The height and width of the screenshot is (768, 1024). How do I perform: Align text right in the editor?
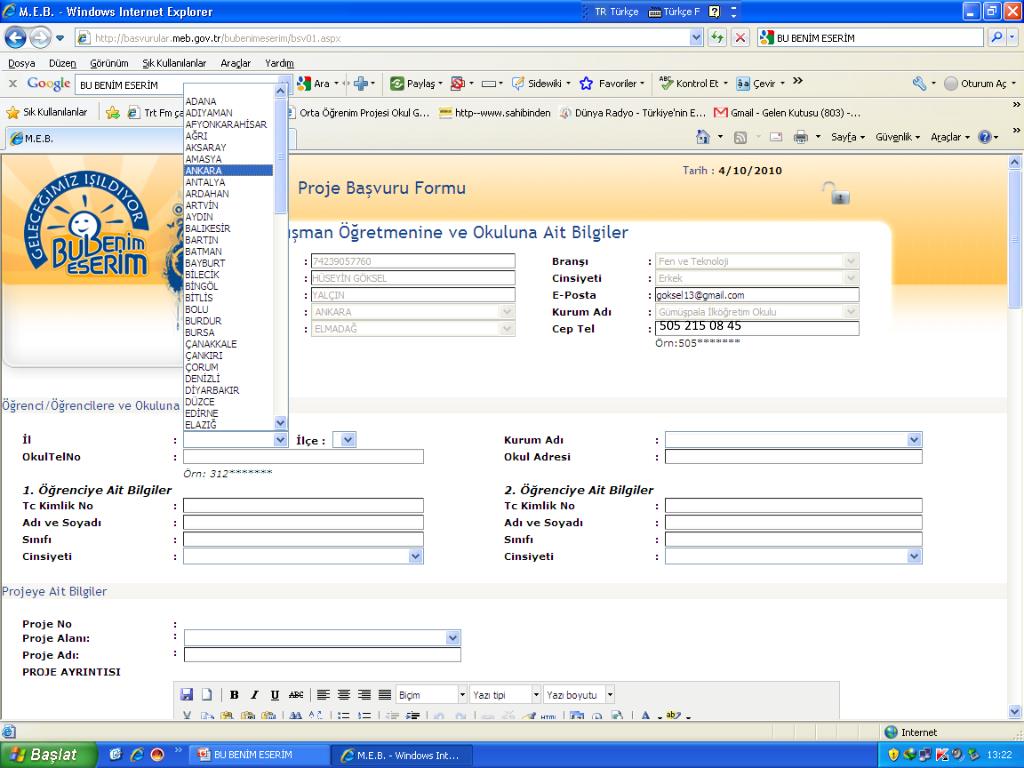[364, 695]
